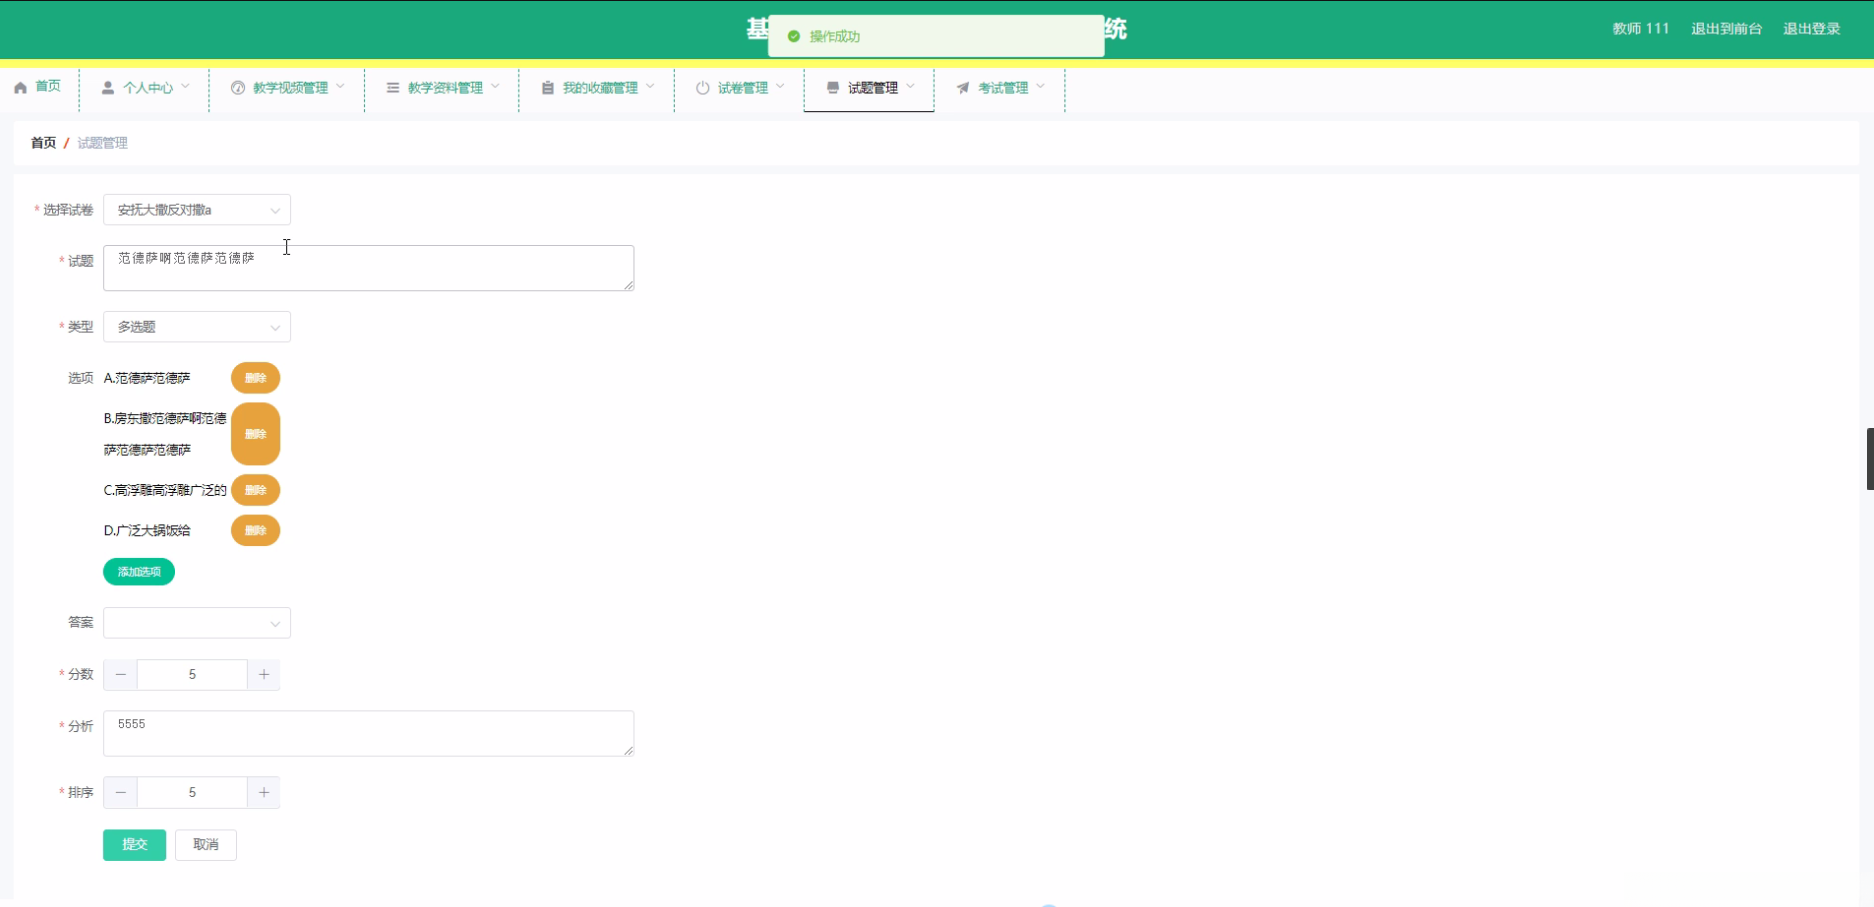Submit the form with 提交 button
The width and height of the screenshot is (1874, 907).
(134, 845)
